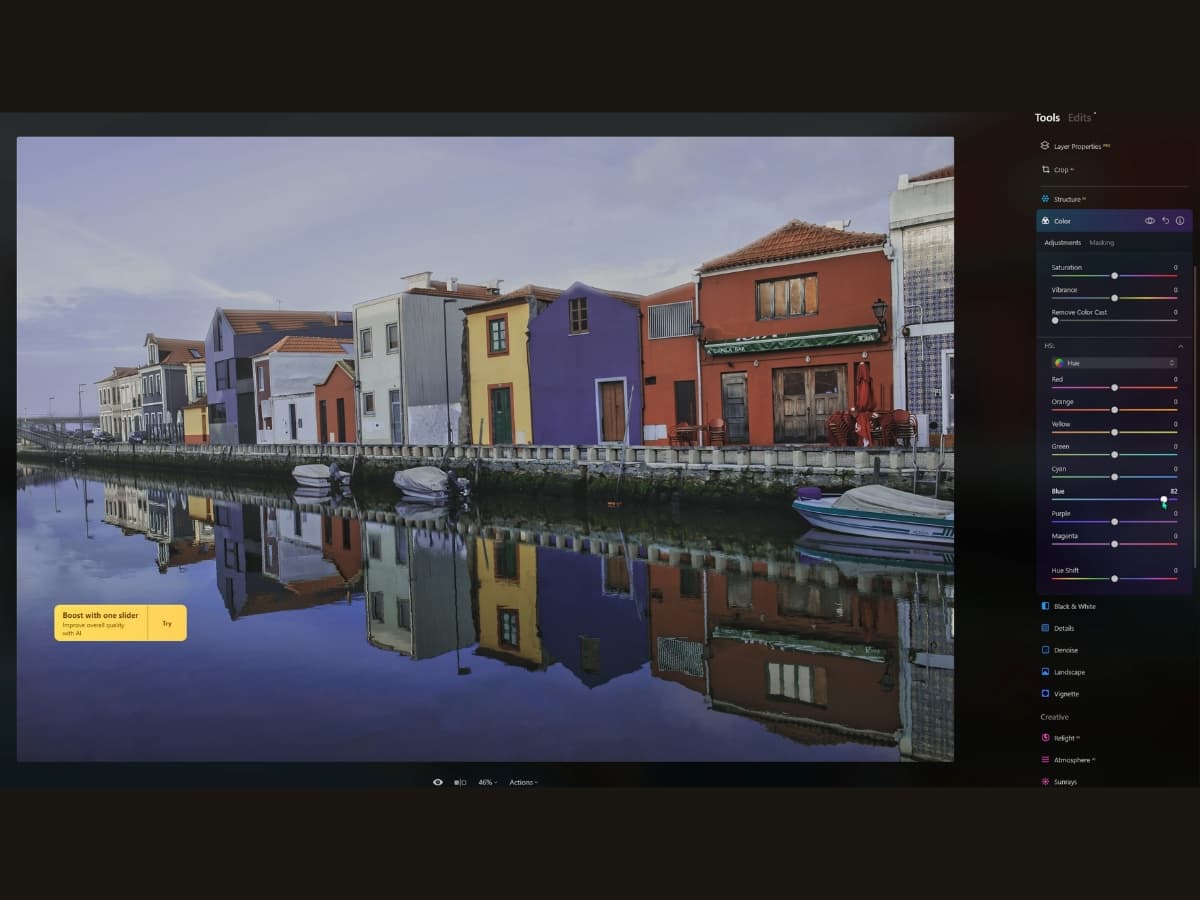The image size is (1200, 900).
Task: Select the Masking tab in Color
Action: (1101, 243)
